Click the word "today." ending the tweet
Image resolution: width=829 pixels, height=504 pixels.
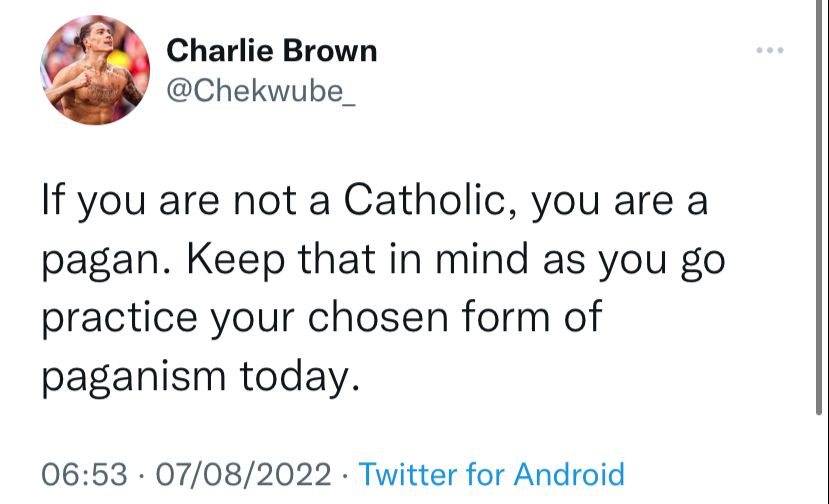(297, 376)
